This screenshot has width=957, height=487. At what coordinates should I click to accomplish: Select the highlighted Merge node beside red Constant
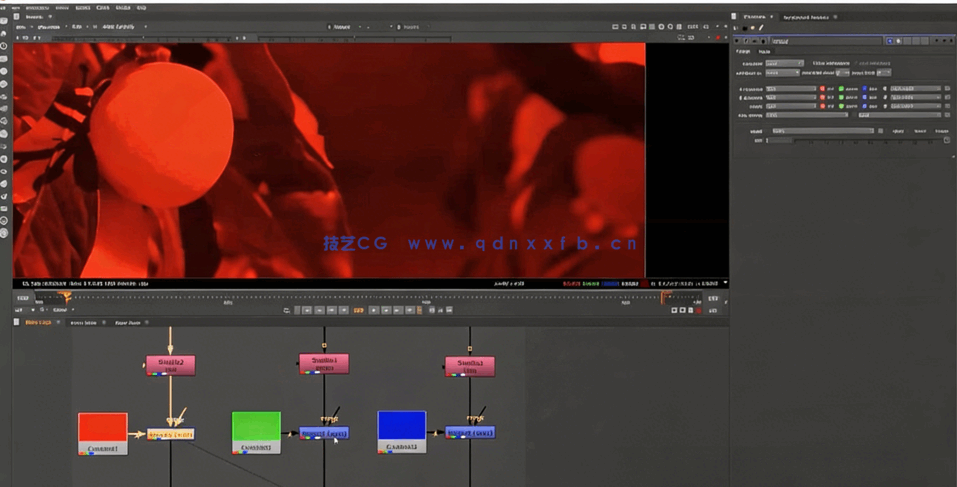170,435
